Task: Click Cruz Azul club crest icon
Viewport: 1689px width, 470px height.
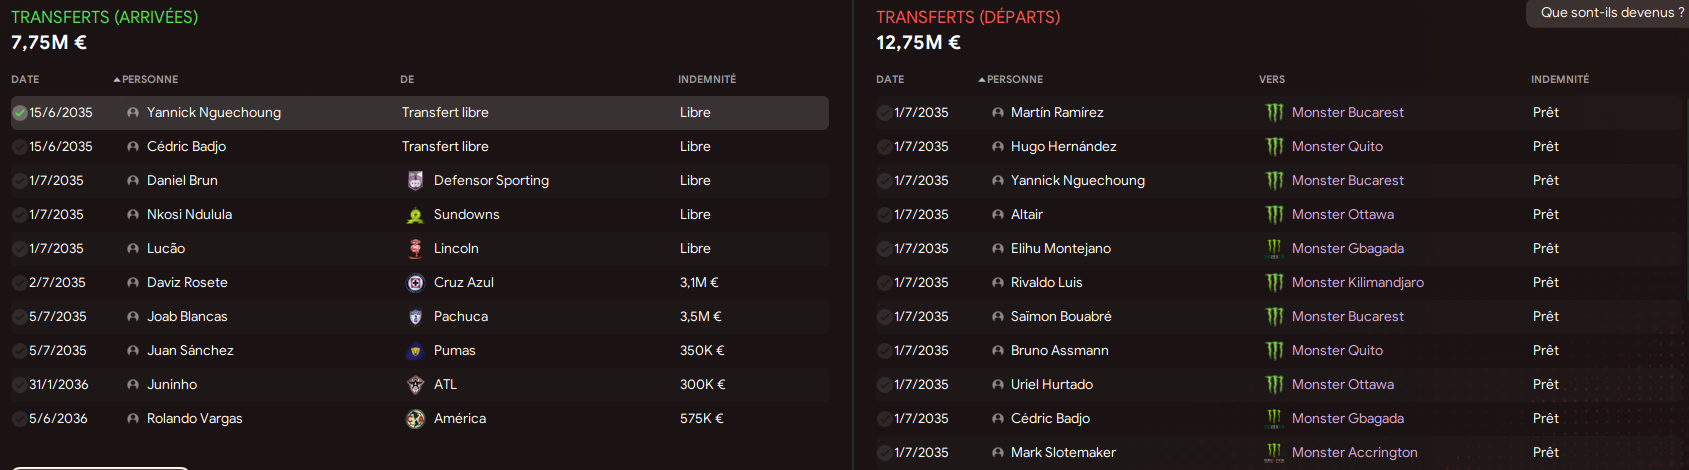Action: (x=415, y=283)
